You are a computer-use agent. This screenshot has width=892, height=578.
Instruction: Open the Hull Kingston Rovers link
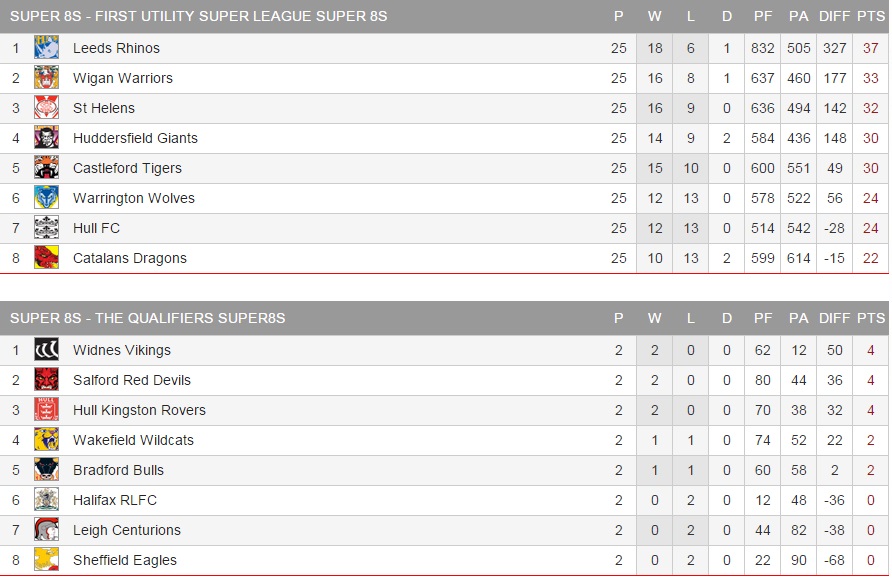(x=139, y=410)
